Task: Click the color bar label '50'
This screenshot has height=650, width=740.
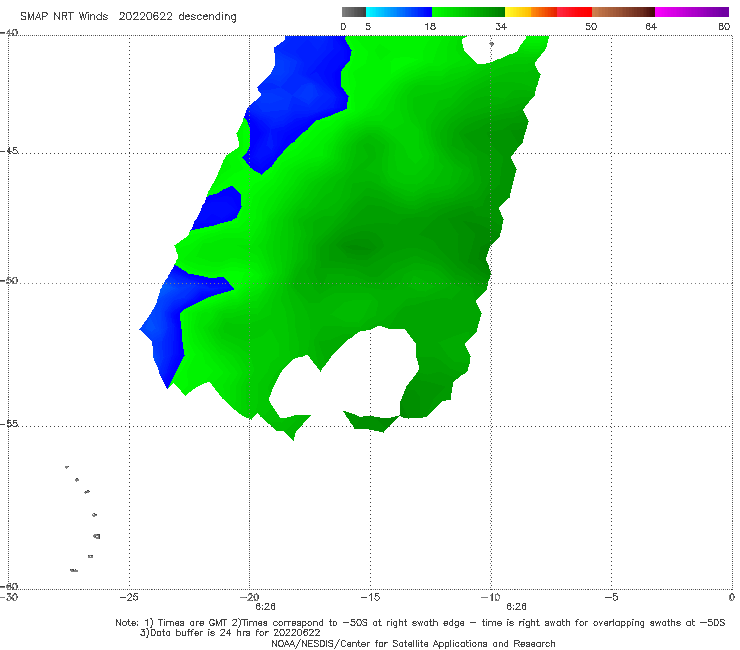Action: pos(591,26)
